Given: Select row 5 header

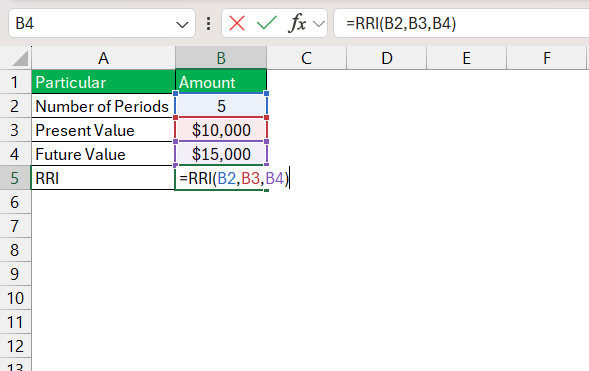Looking at the screenshot, I should [15, 178].
